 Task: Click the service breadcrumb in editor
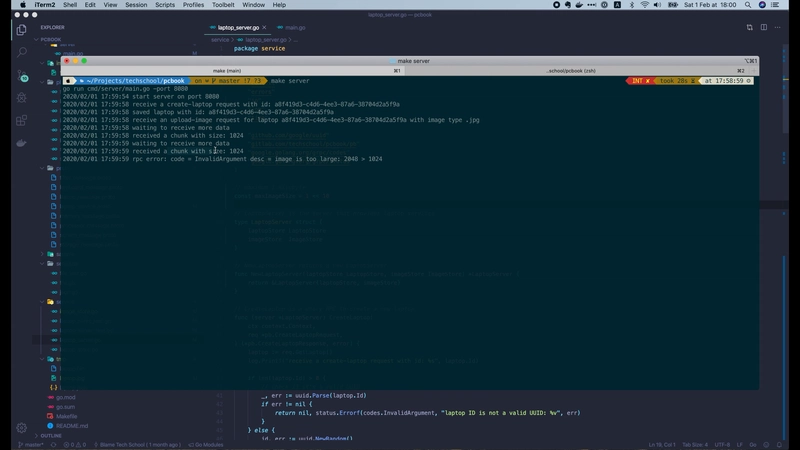(x=220, y=39)
